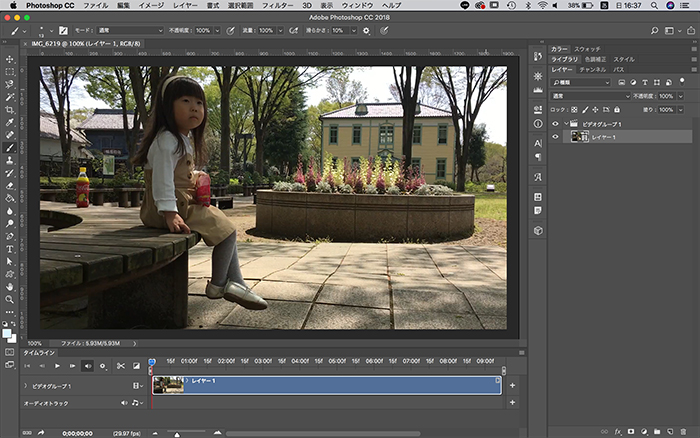Select the Magic Wand tool
This screenshot has width=700, height=438.
coord(9,97)
